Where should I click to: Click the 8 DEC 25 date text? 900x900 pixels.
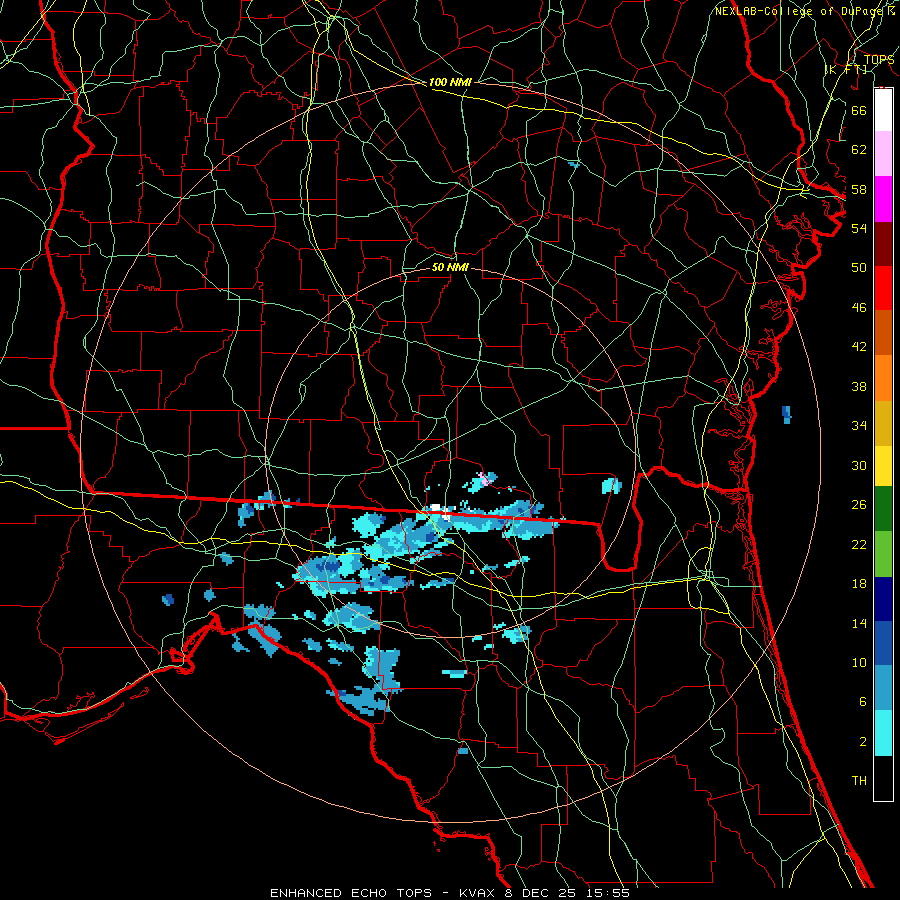pyautogui.click(x=542, y=893)
